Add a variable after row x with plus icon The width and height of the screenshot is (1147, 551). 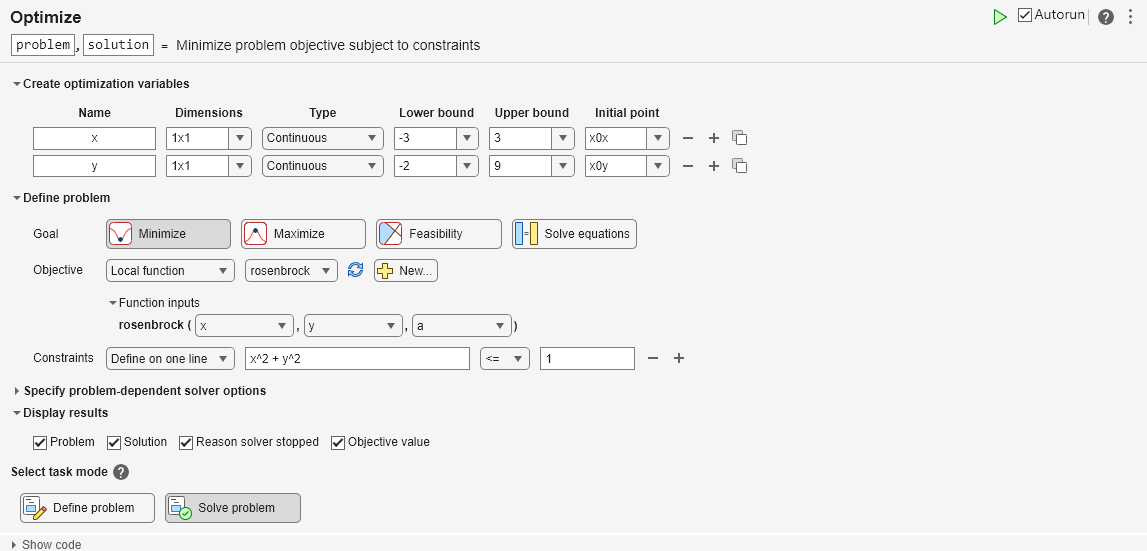click(x=714, y=138)
